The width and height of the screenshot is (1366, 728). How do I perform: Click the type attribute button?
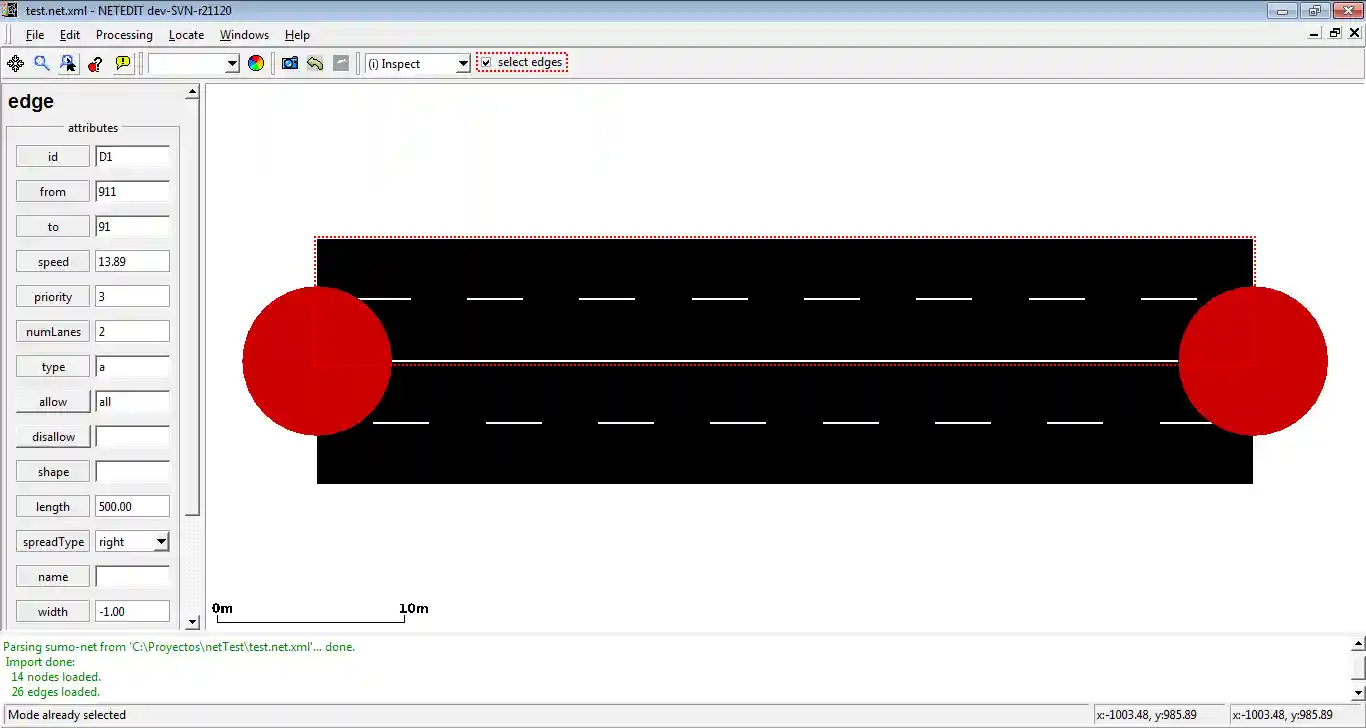[53, 366]
